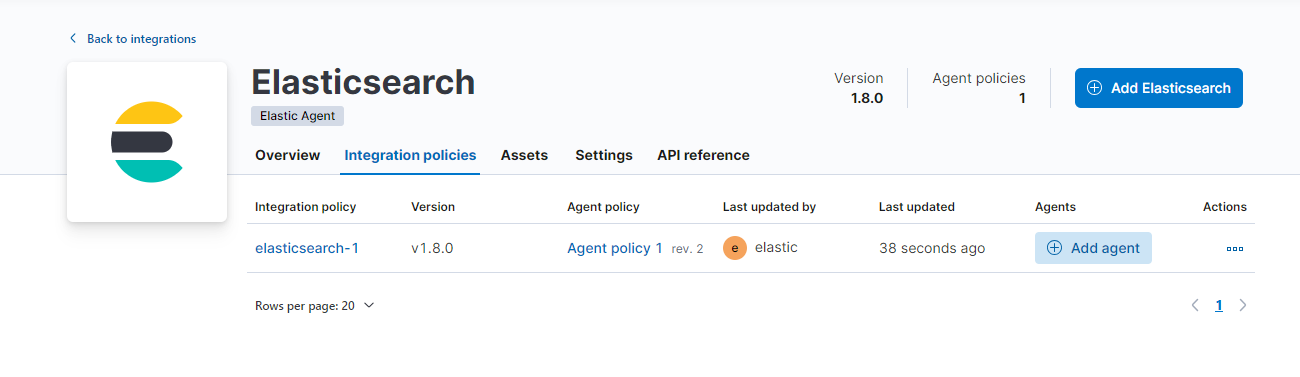Open the Assets tab
The height and width of the screenshot is (377, 1300).
[524, 155]
